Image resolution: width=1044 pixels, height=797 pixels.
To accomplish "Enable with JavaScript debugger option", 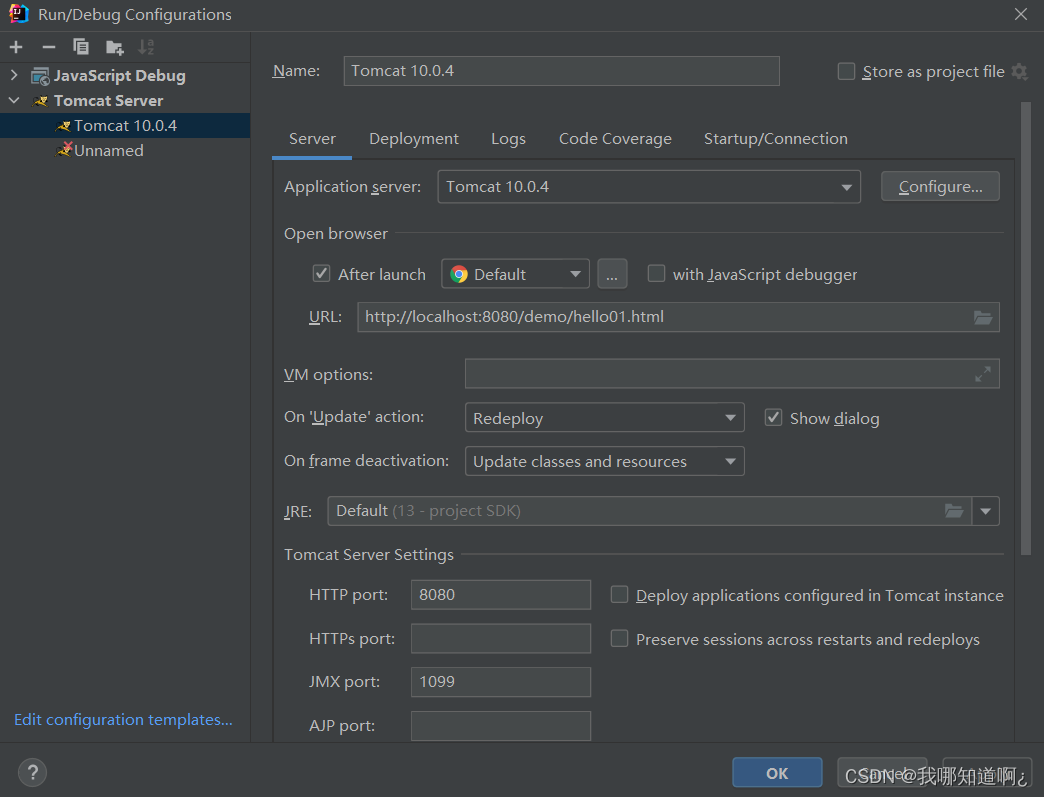I will click(x=656, y=274).
